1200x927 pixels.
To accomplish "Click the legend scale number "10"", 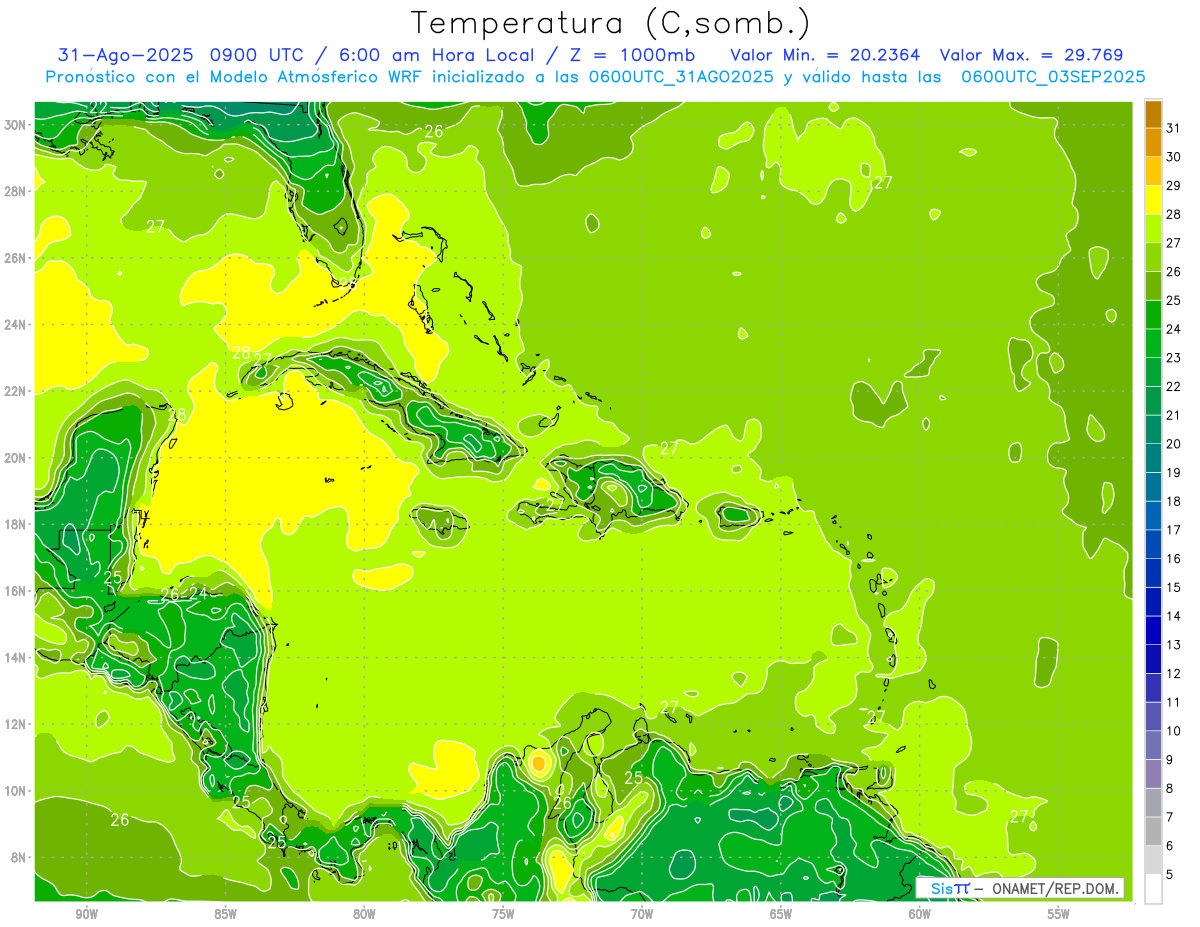I will tap(1174, 731).
